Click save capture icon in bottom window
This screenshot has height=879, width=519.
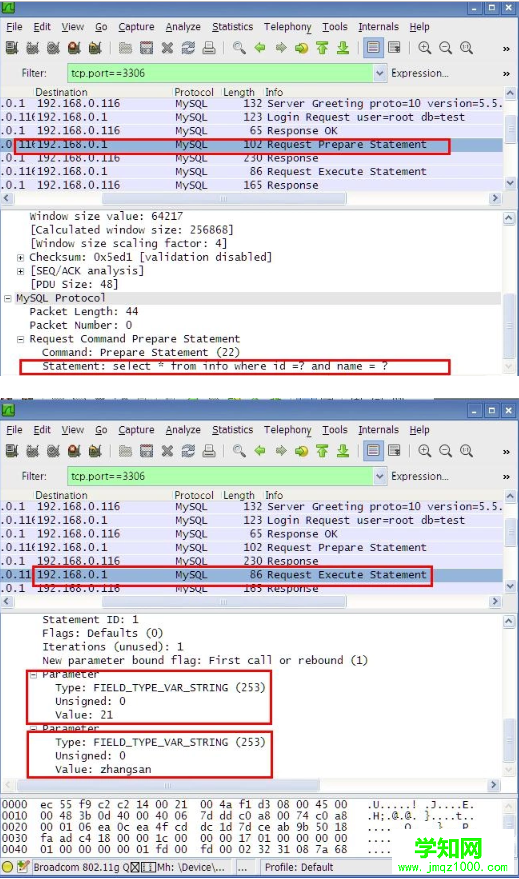coord(146,451)
